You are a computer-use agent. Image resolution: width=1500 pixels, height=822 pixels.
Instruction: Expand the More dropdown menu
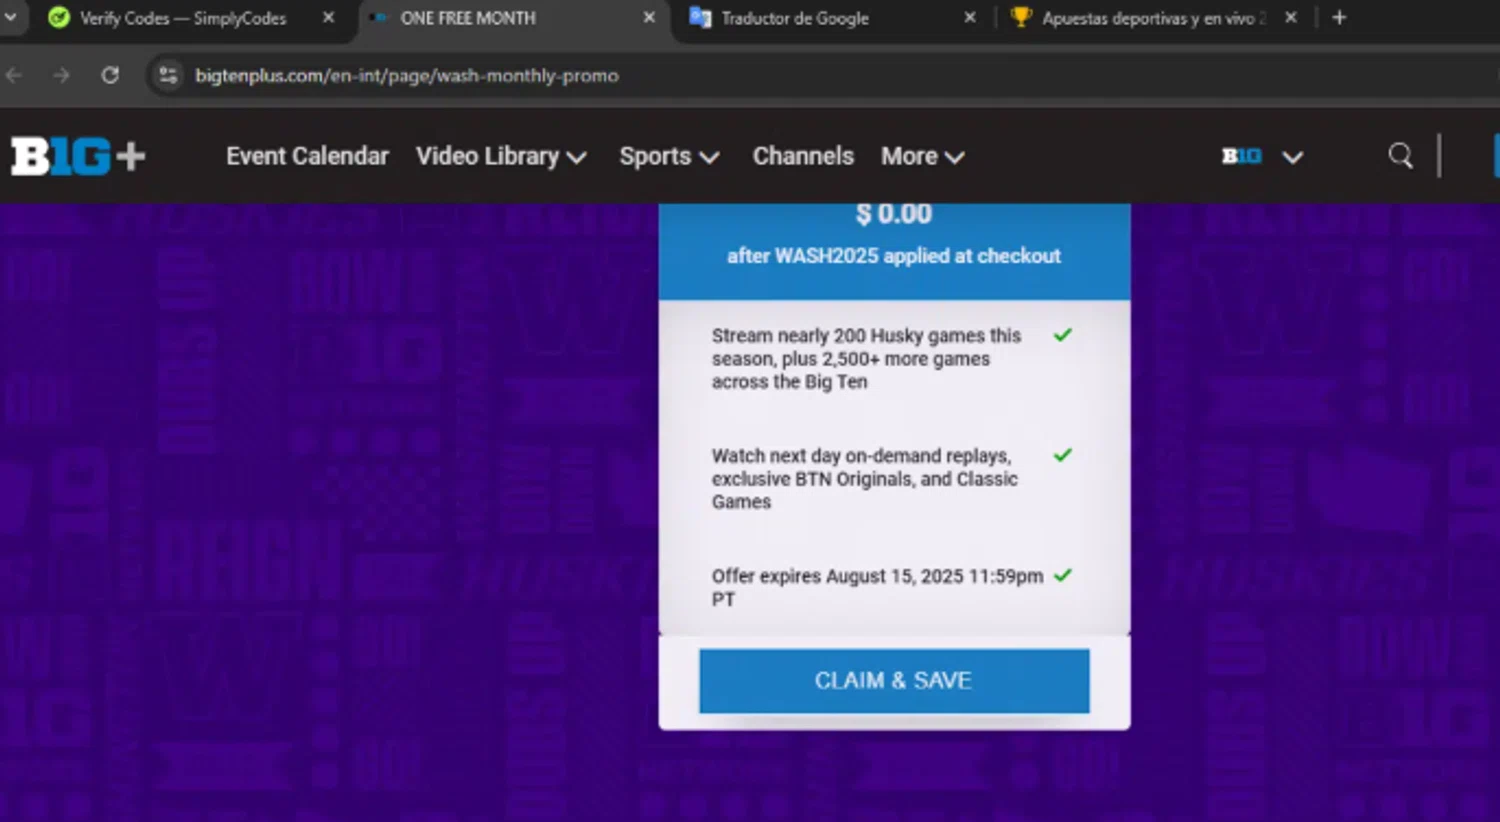(x=922, y=156)
